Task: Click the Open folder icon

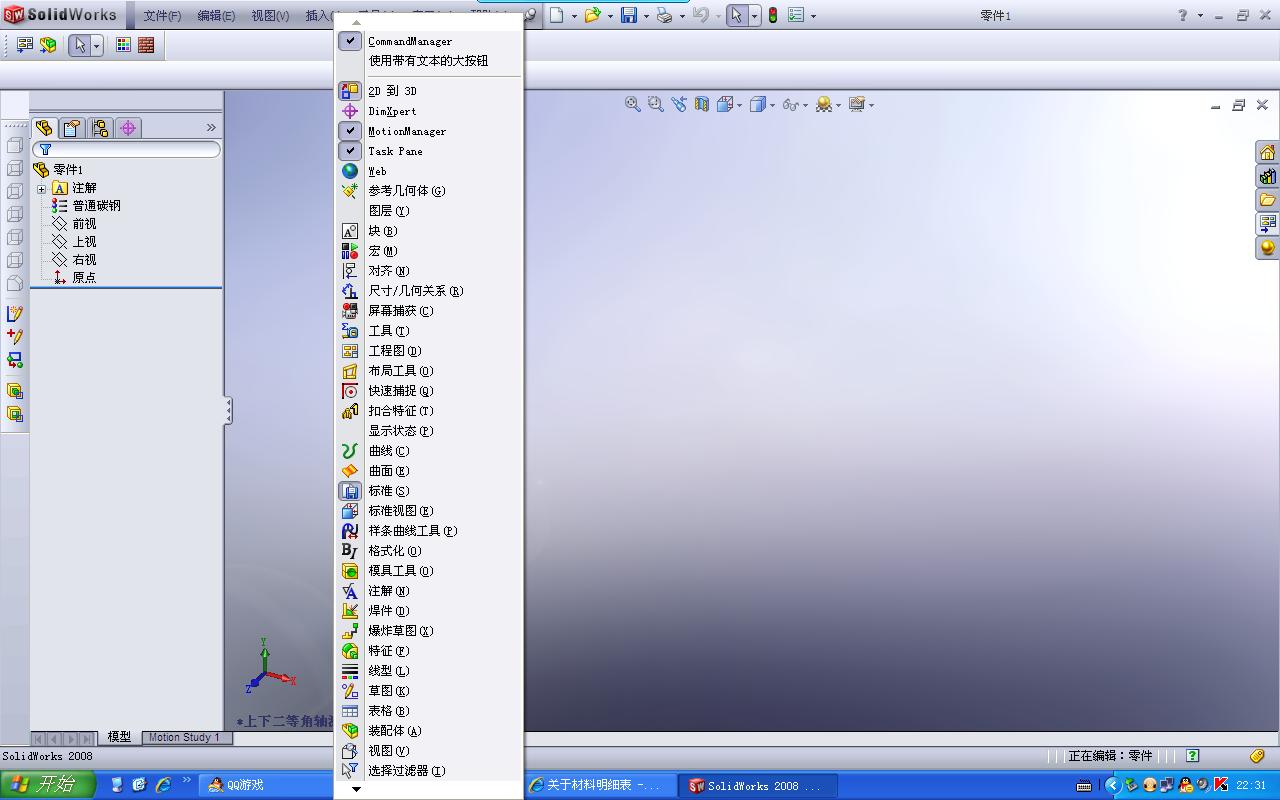Action: (593, 15)
